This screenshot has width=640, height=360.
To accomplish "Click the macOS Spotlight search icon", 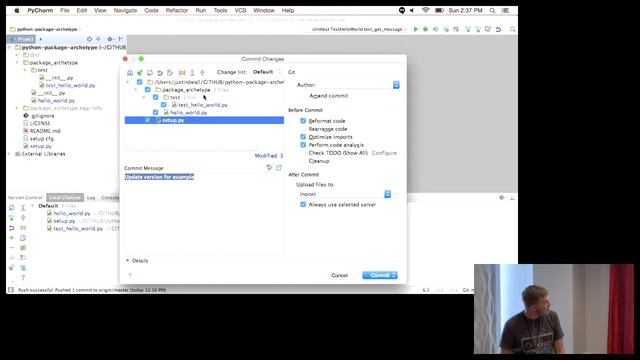I will (x=493, y=10).
